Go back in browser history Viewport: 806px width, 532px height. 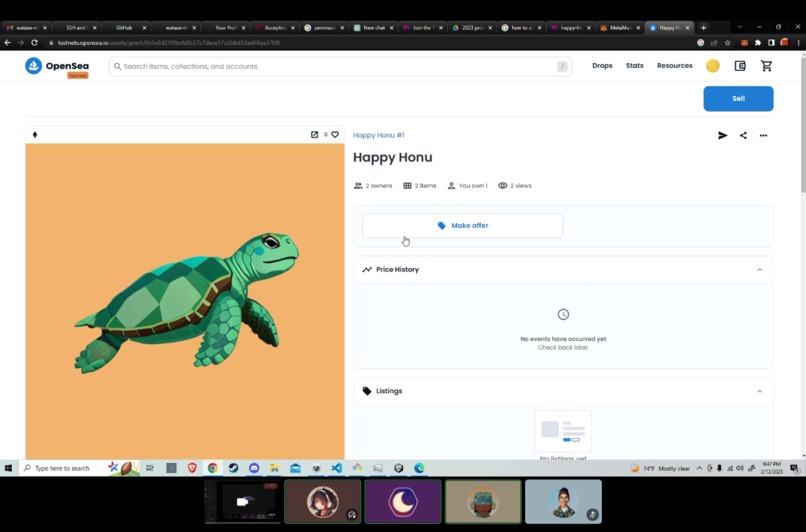7,43
